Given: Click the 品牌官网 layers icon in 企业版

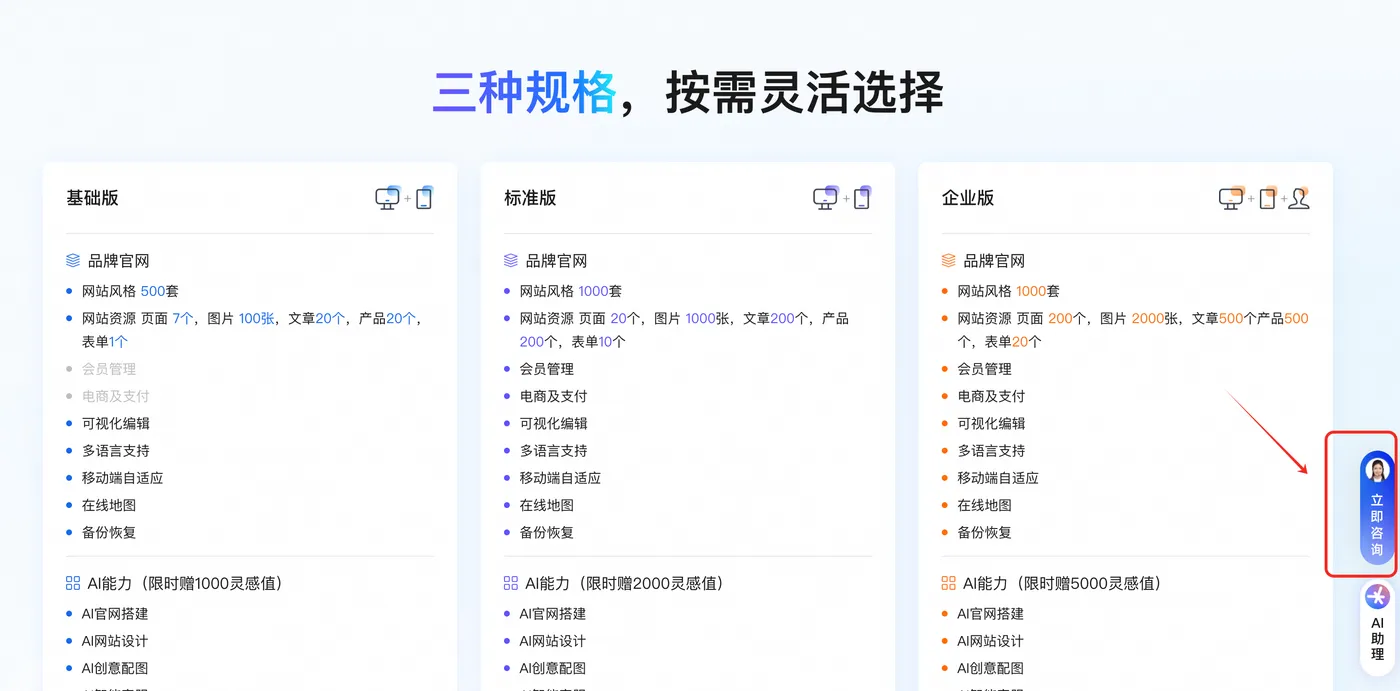Looking at the screenshot, I should pos(946,260).
